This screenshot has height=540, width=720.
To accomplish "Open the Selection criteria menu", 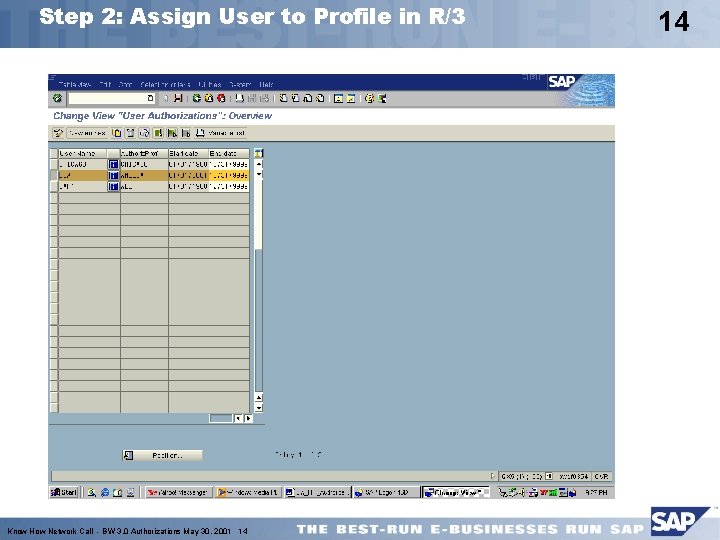I will (x=165, y=84).
